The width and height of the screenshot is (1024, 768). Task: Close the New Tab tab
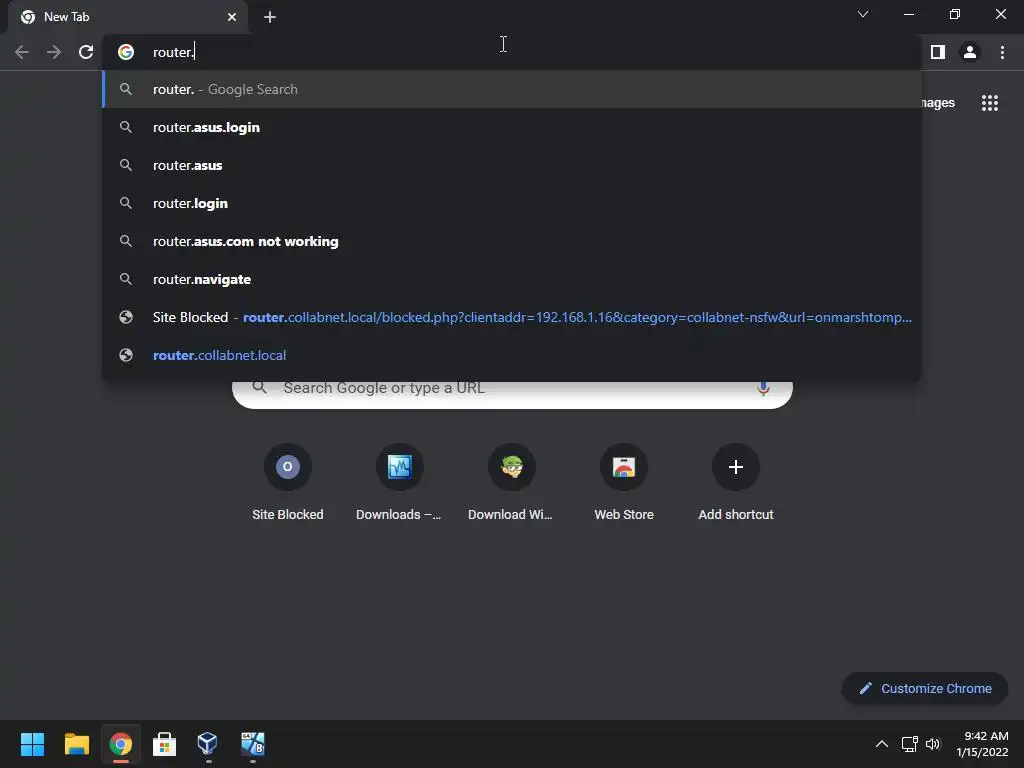(232, 17)
